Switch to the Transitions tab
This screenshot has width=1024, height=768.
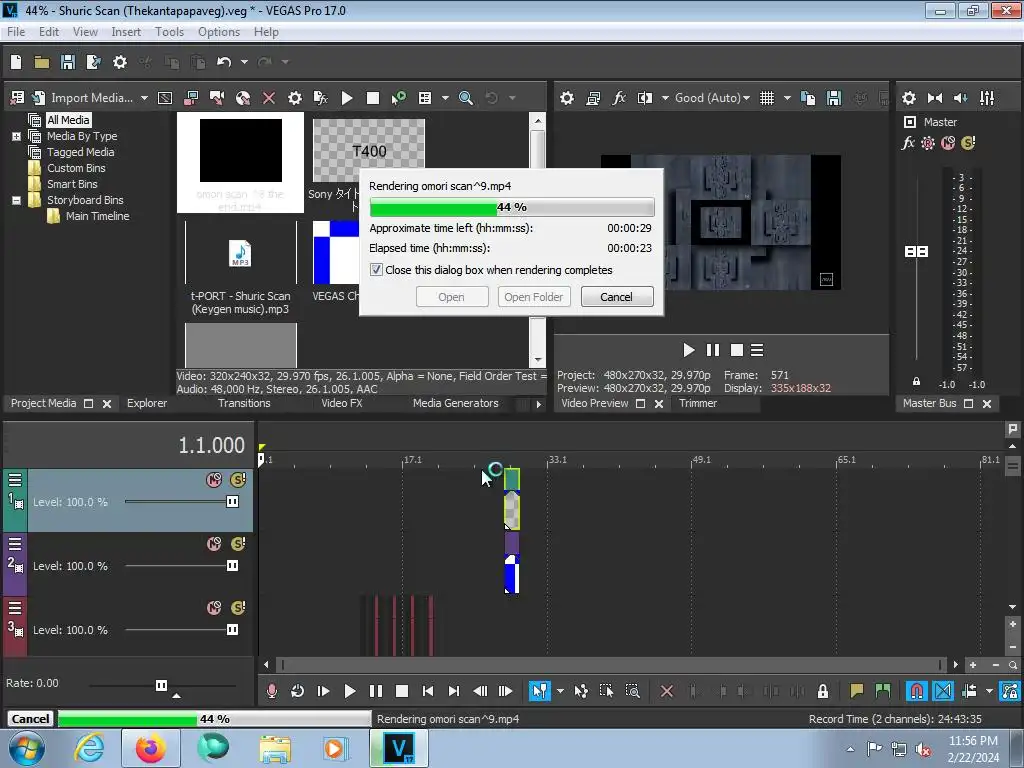244,404
